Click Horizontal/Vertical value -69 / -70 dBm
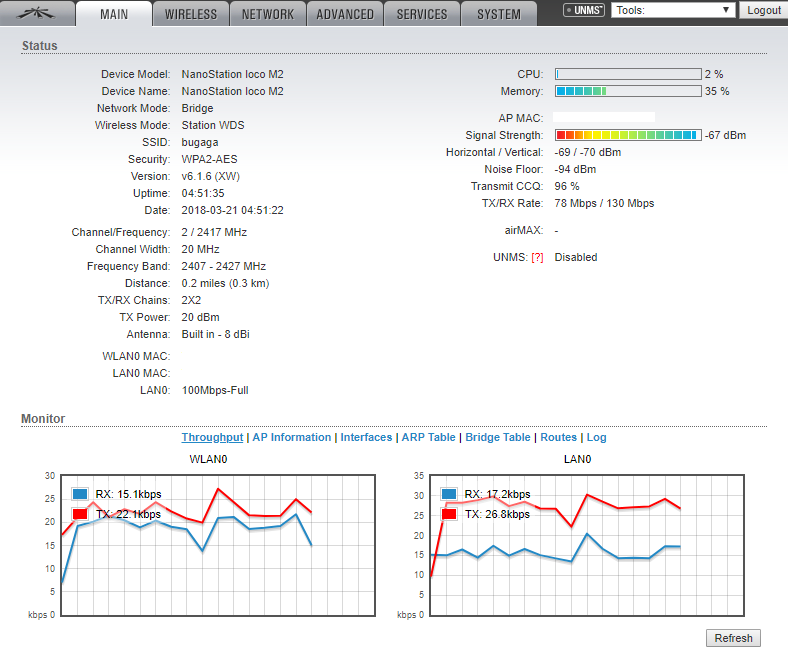This screenshot has height=658, width=788. [x=587, y=152]
